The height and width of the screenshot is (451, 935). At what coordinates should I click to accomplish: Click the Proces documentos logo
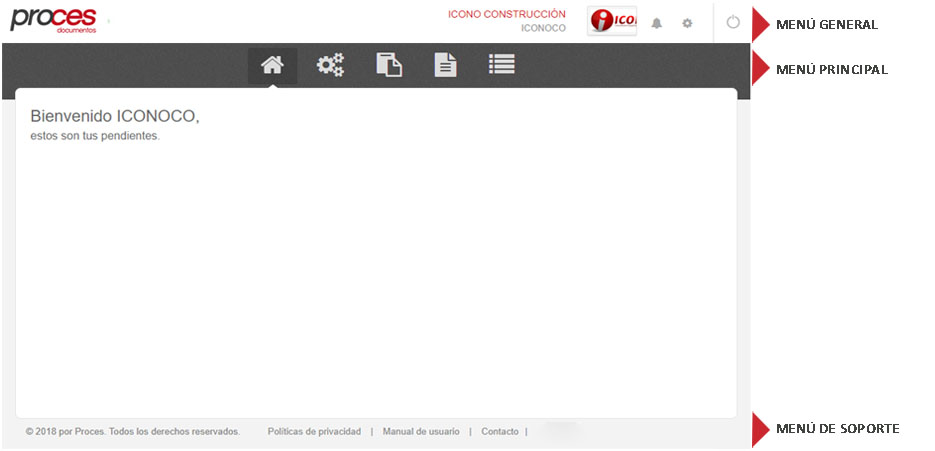54,19
